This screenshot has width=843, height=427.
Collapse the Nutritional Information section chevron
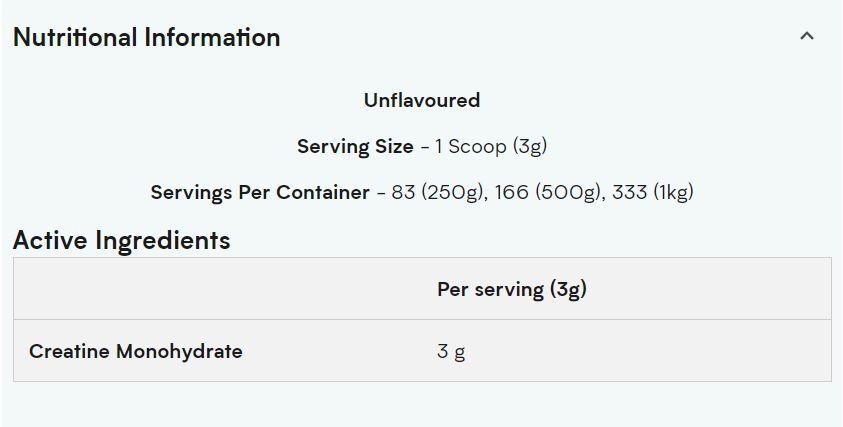[x=807, y=37]
